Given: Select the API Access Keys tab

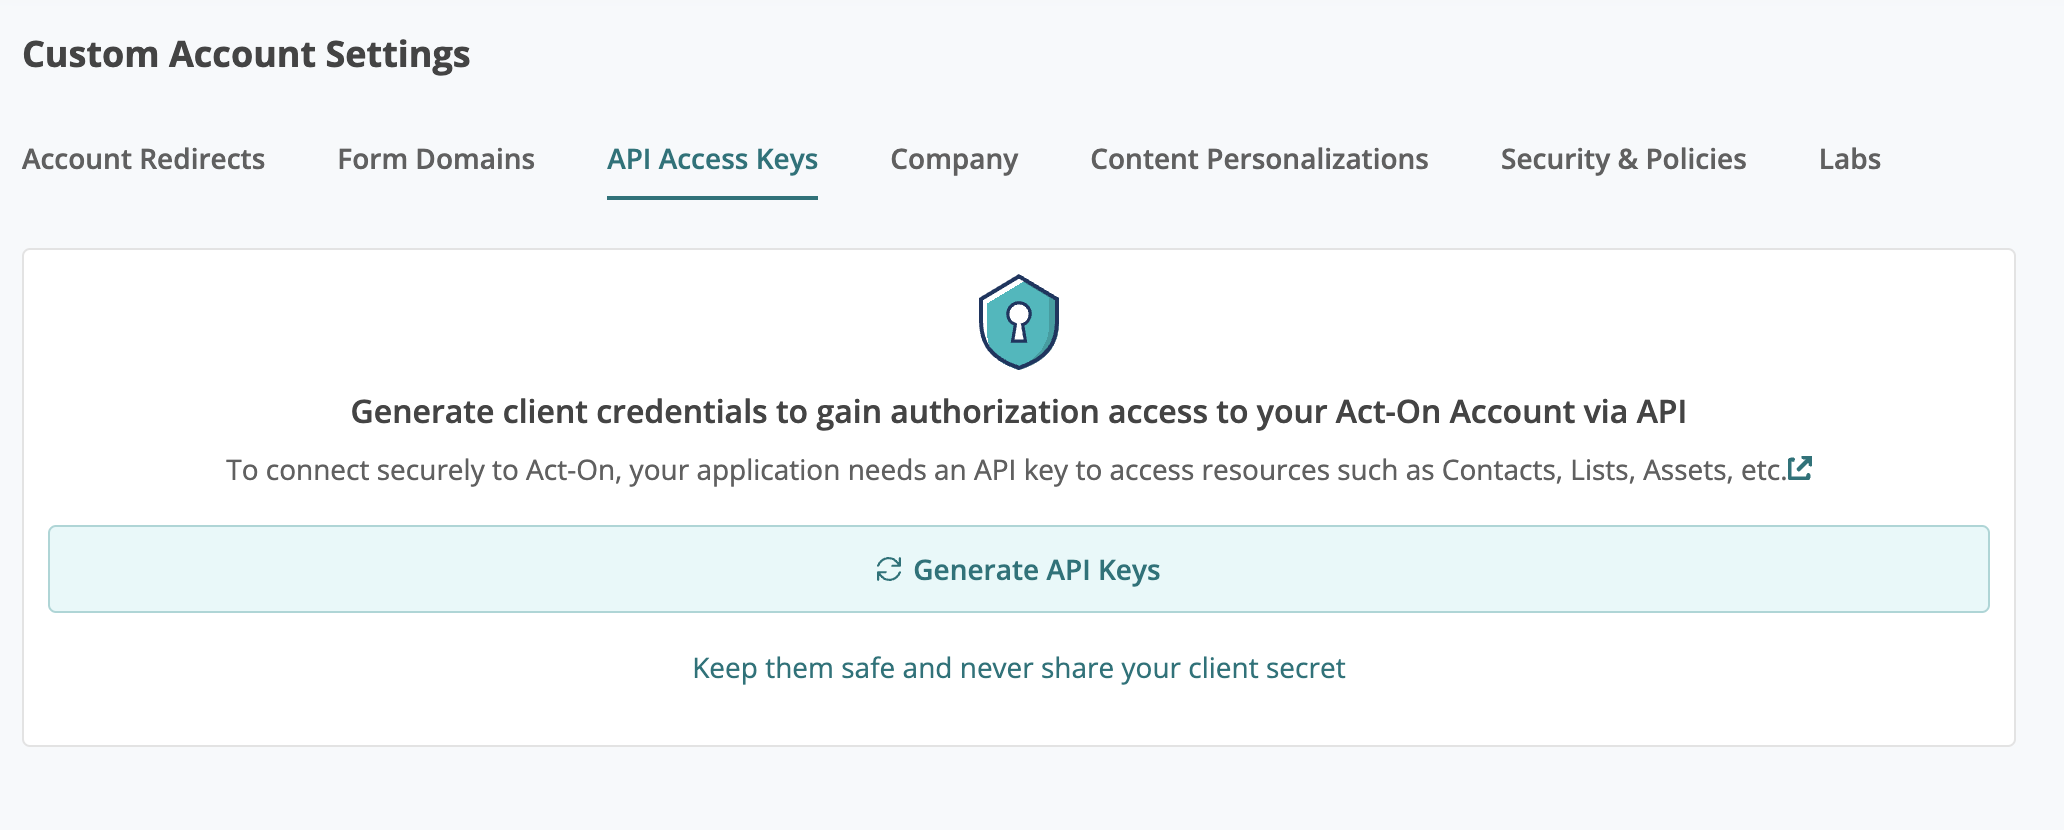Looking at the screenshot, I should coord(712,160).
